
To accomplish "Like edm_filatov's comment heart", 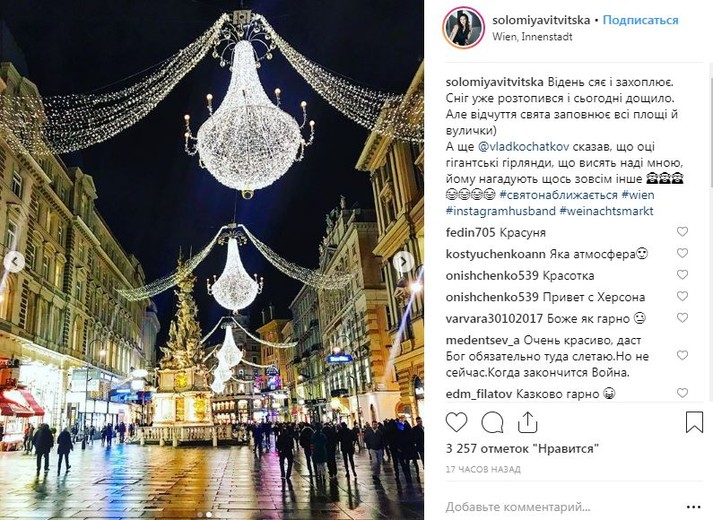I will point(682,393).
